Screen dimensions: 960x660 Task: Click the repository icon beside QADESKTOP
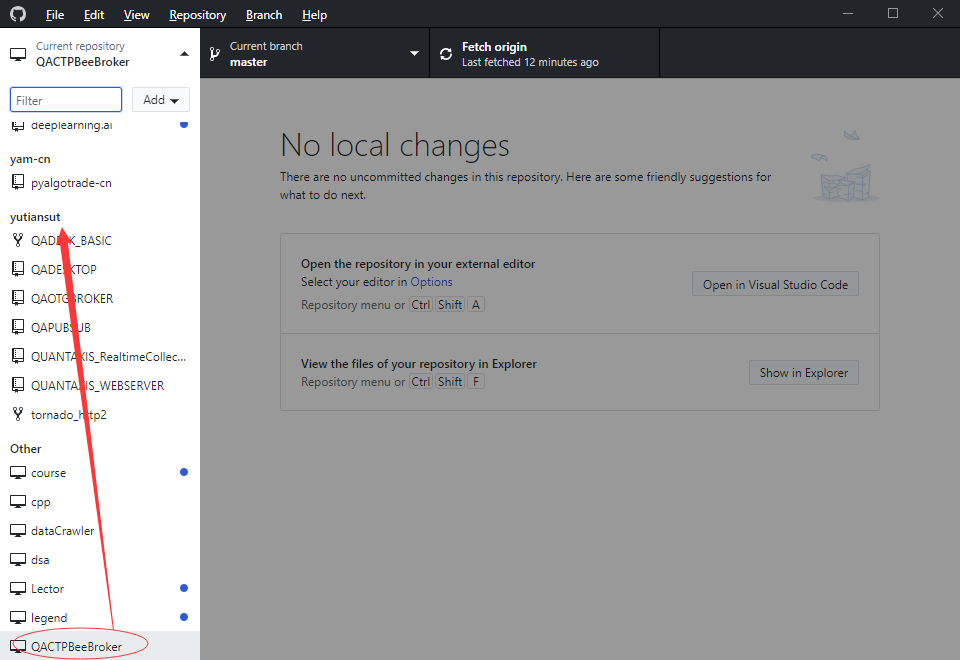click(x=17, y=269)
